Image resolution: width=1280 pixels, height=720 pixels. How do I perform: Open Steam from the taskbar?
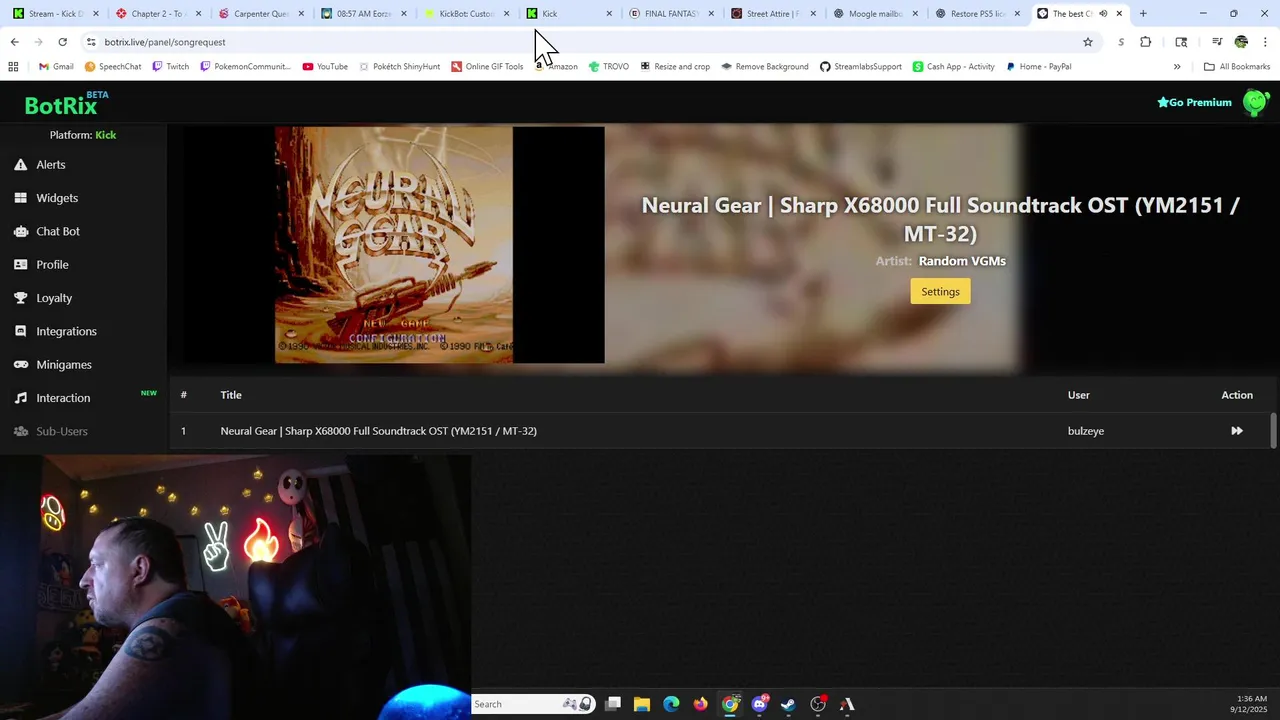coord(788,704)
